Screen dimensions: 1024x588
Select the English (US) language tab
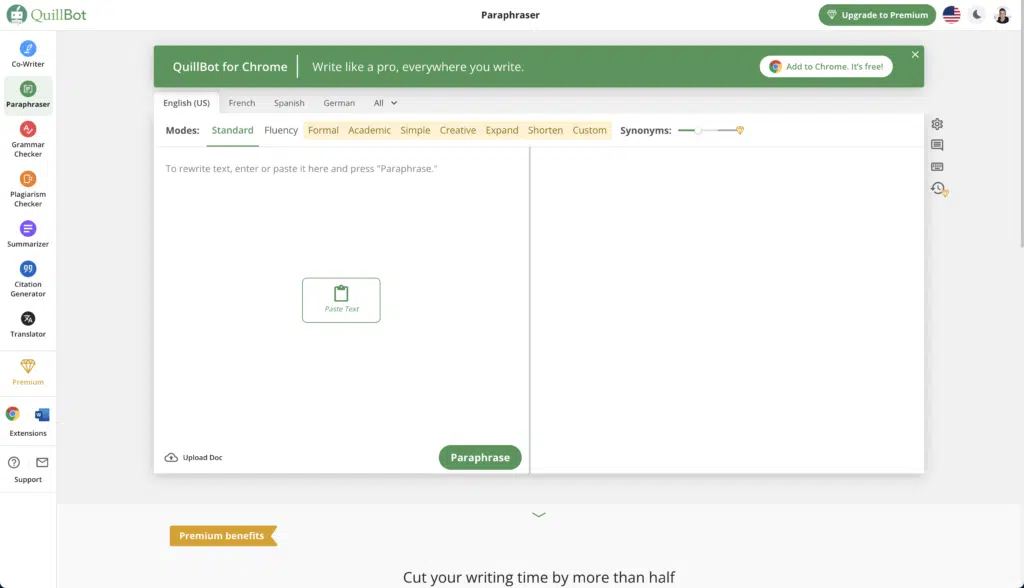(x=187, y=103)
